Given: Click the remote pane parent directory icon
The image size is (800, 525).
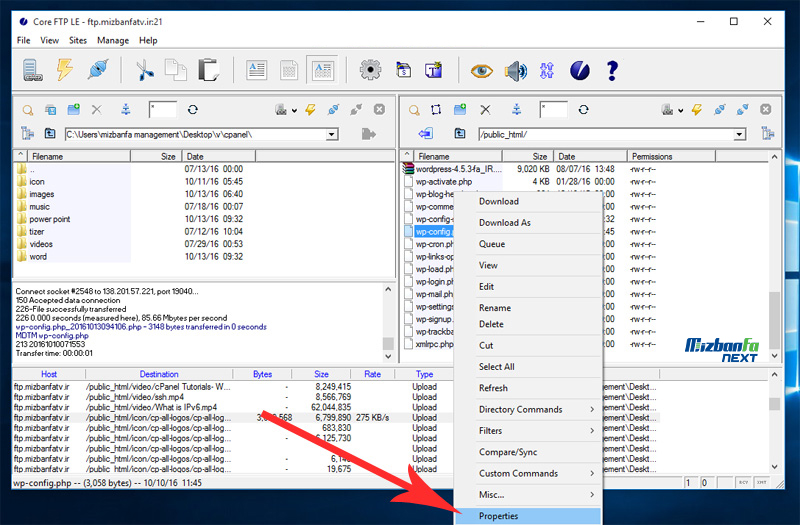Looking at the screenshot, I should (x=460, y=133).
